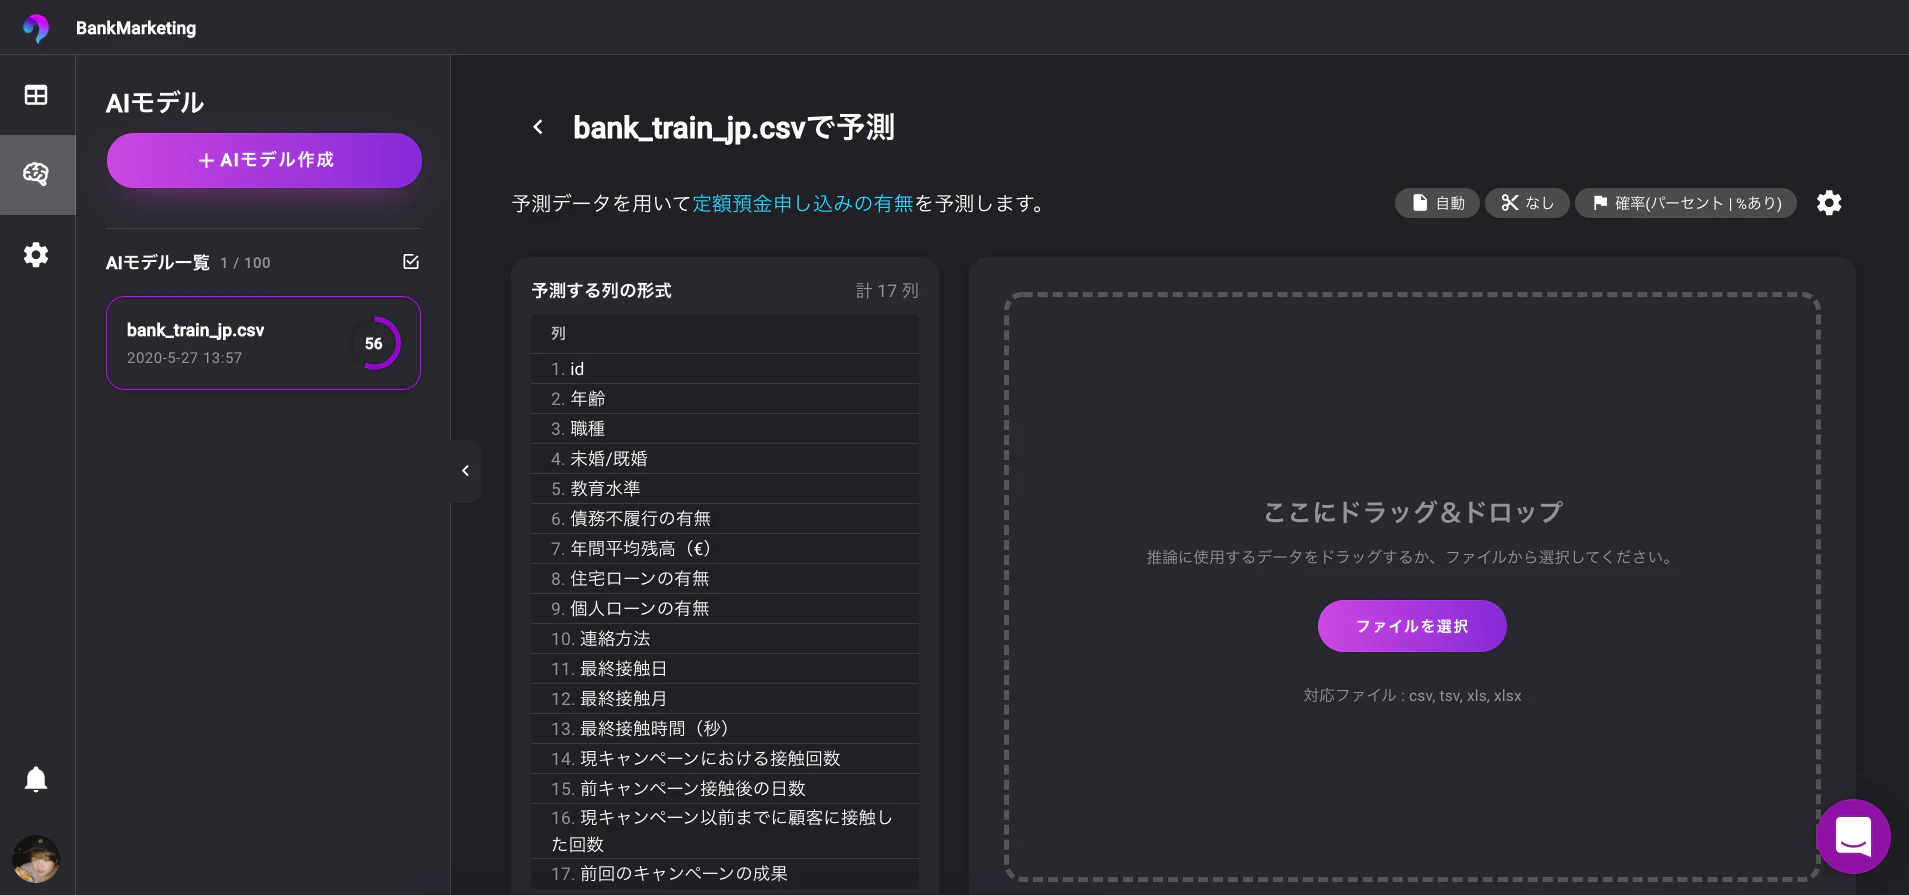Click the 計 17 列 count label
1909x895 pixels.
(x=887, y=291)
